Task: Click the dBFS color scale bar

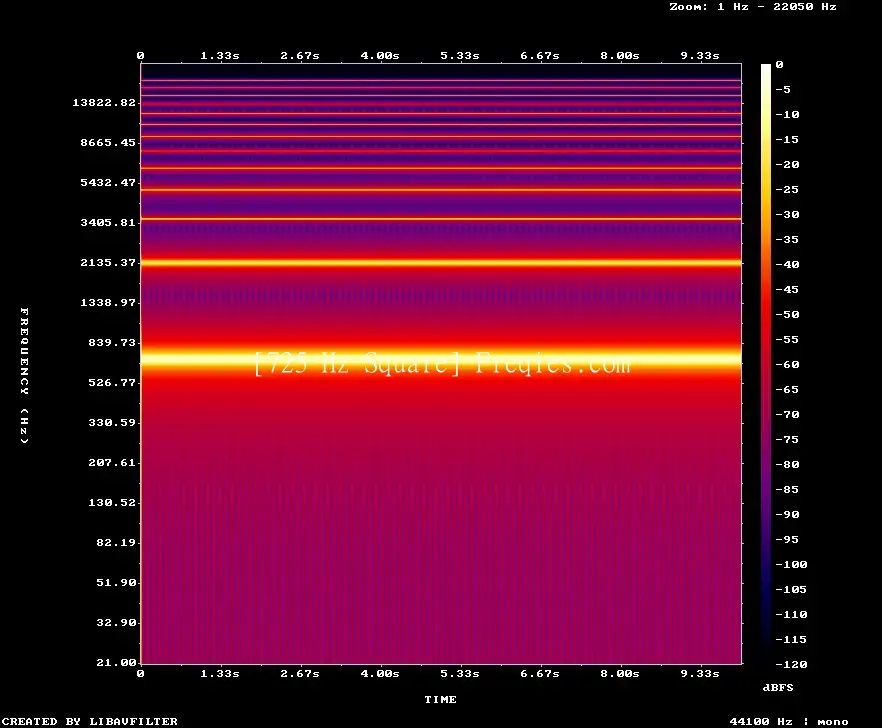Action: (766, 364)
